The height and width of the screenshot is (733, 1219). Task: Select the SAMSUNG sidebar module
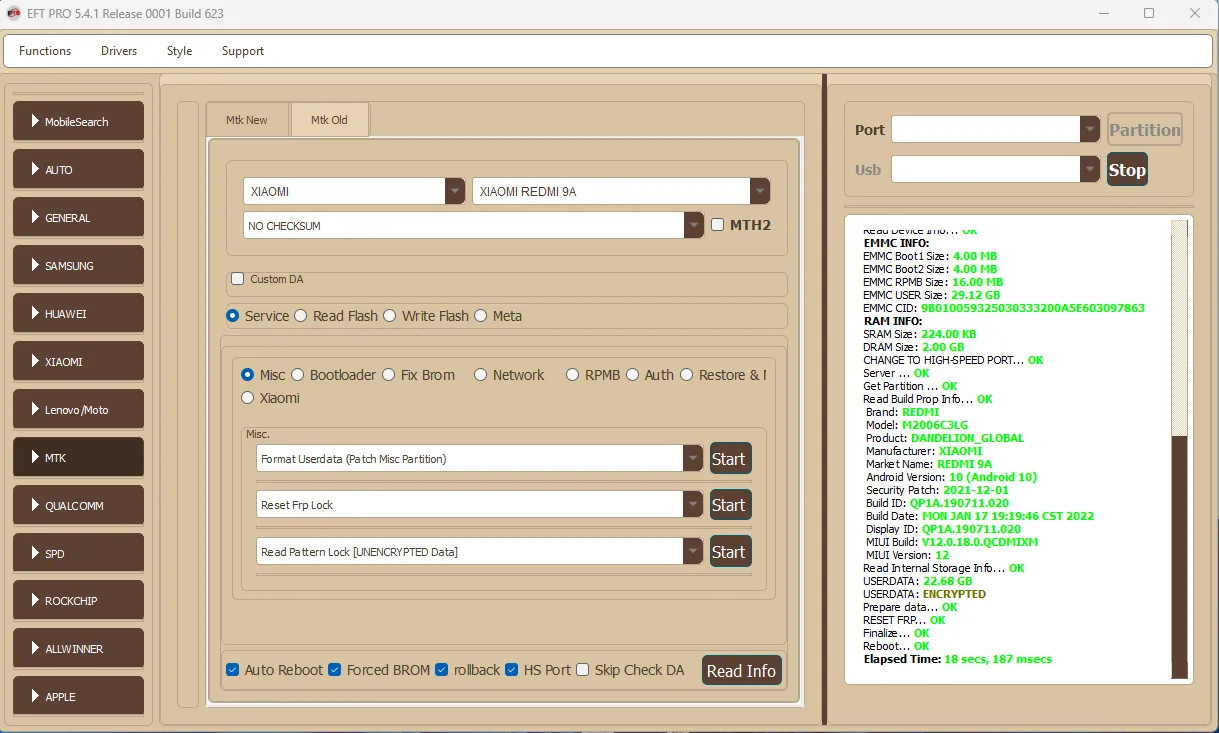pyautogui.click(x=78, y=265)
